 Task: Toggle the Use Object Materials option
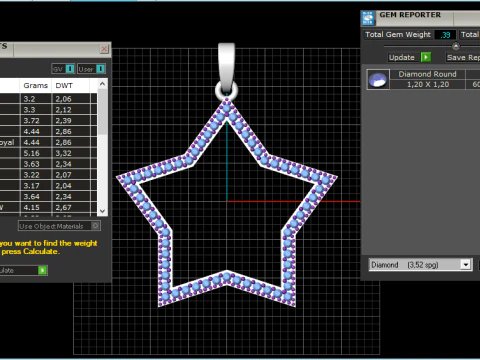59,226
